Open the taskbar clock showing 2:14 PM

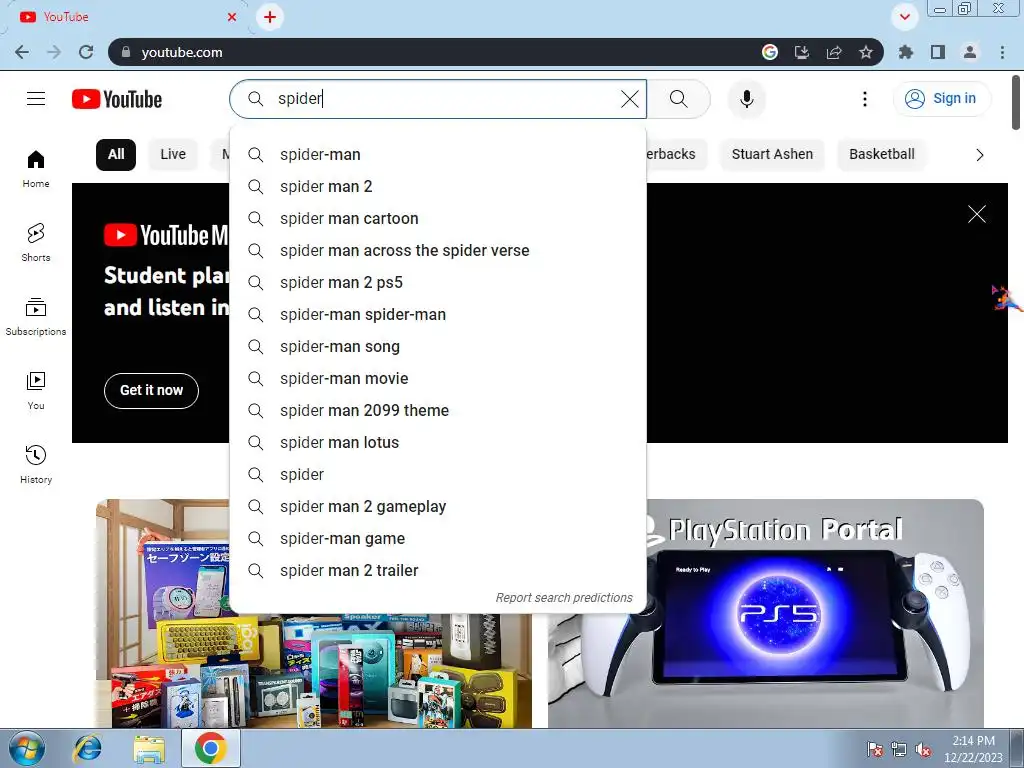973,748
